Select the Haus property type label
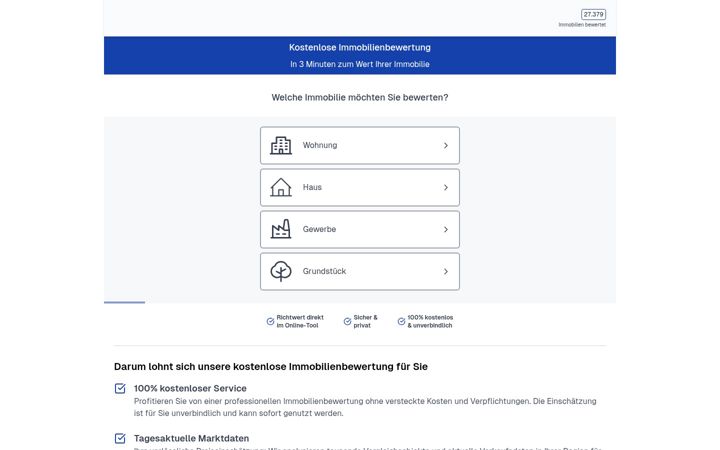The height and width of the screenshot is (450, 720). click(312, 187)
